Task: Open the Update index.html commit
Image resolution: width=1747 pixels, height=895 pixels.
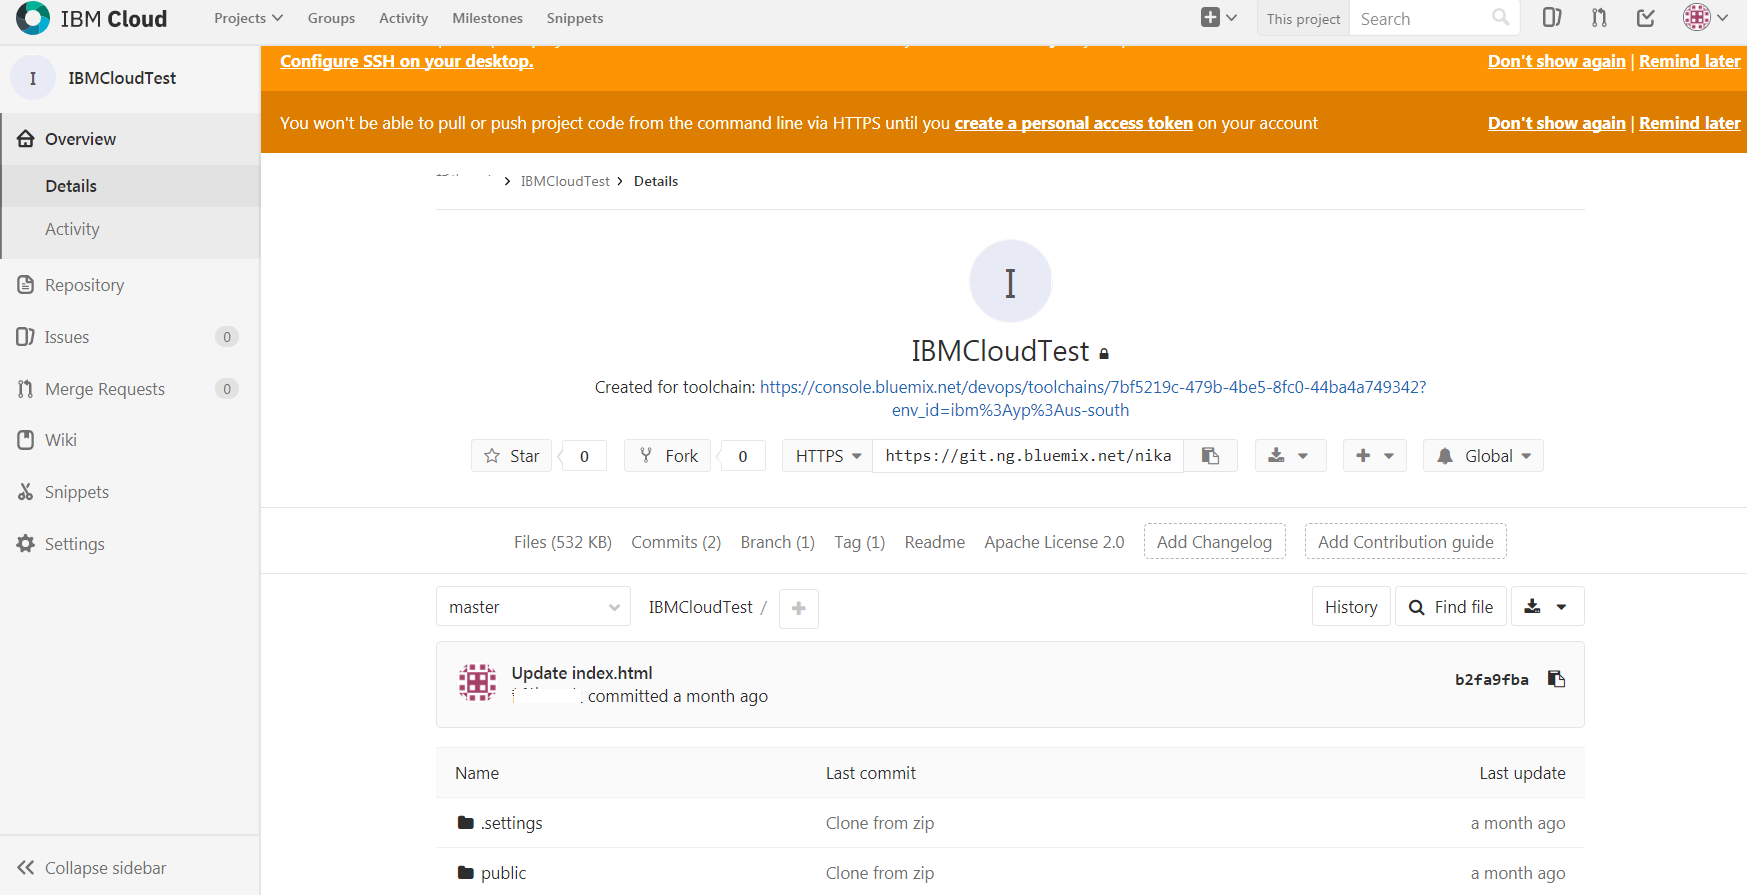Action: point(582,673)
